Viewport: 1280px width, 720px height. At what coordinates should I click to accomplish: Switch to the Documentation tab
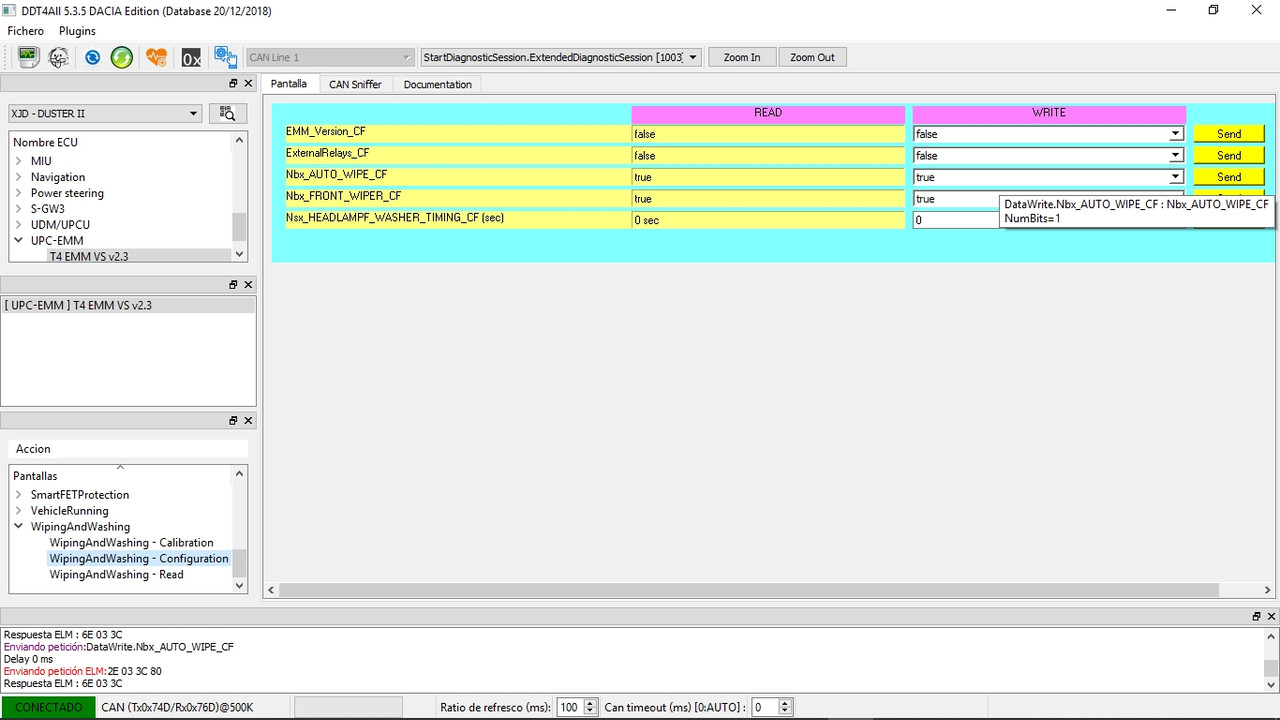coord(438,85)
